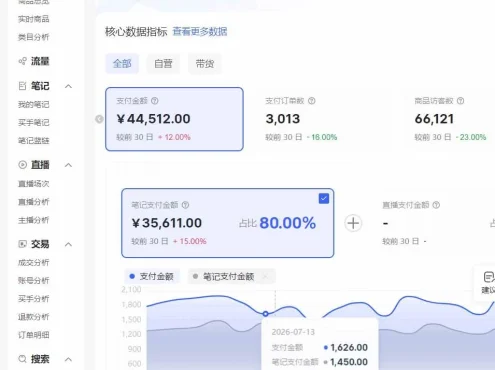Image resolution: width=495 pixels, height=370 pixels.
Task: Click the 核心数据指标 heading
Action: 136,32
